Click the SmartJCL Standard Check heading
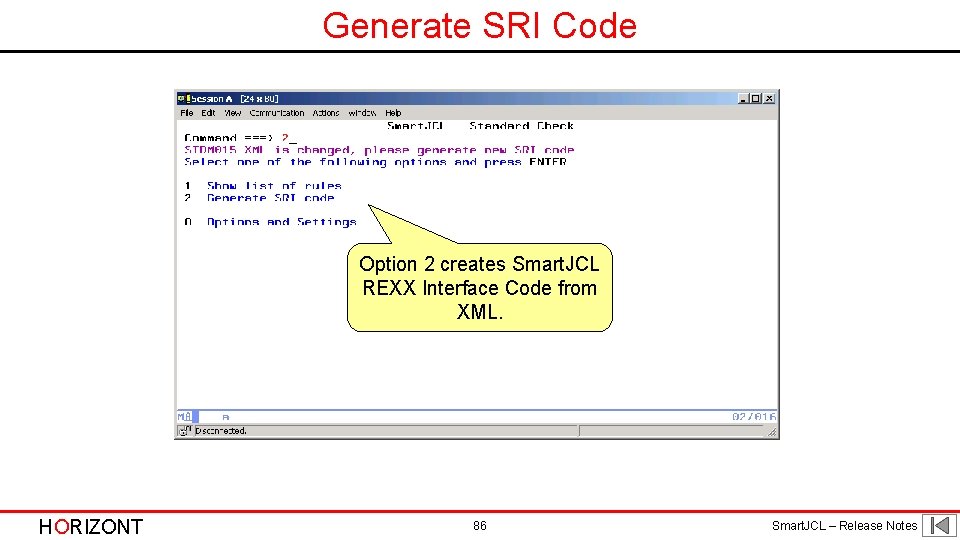The width and height of the screenshot is (960, 540). tap(480, 126)
